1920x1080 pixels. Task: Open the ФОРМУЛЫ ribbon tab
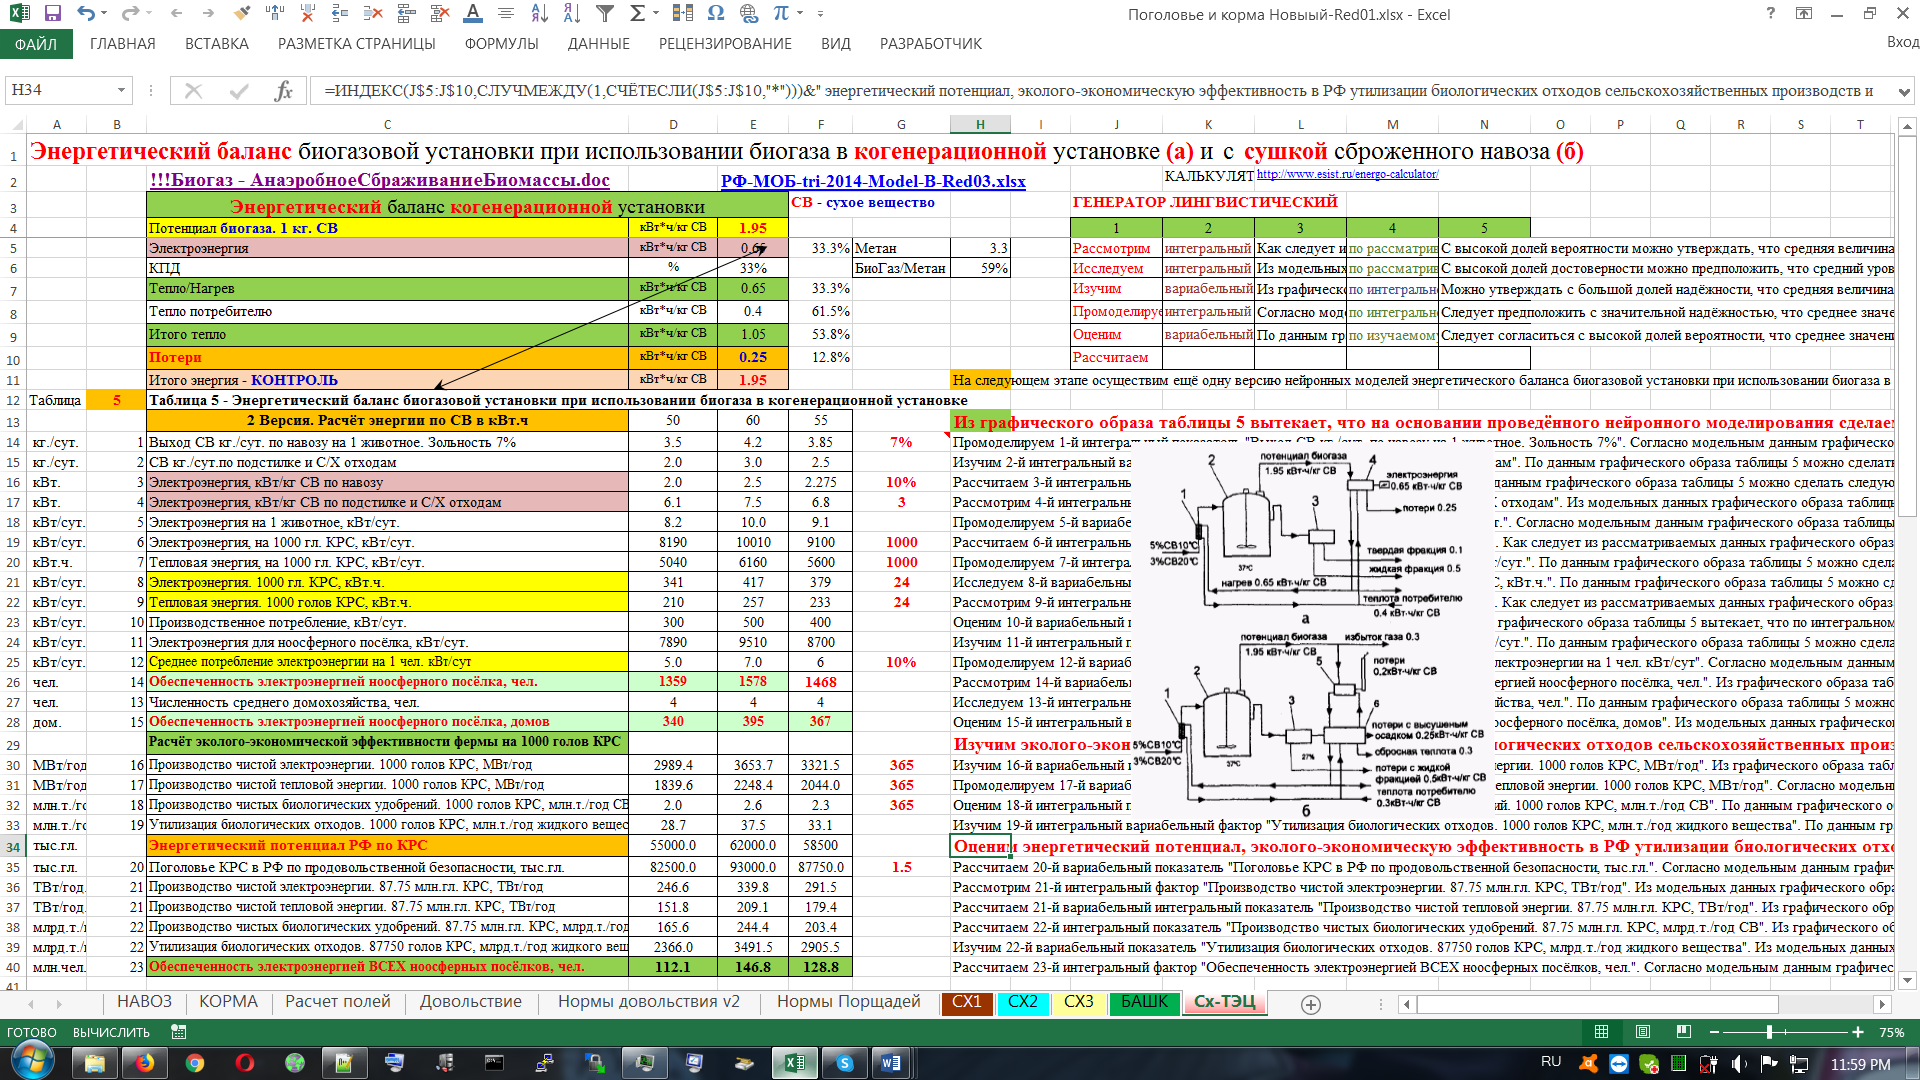[501, 44]
